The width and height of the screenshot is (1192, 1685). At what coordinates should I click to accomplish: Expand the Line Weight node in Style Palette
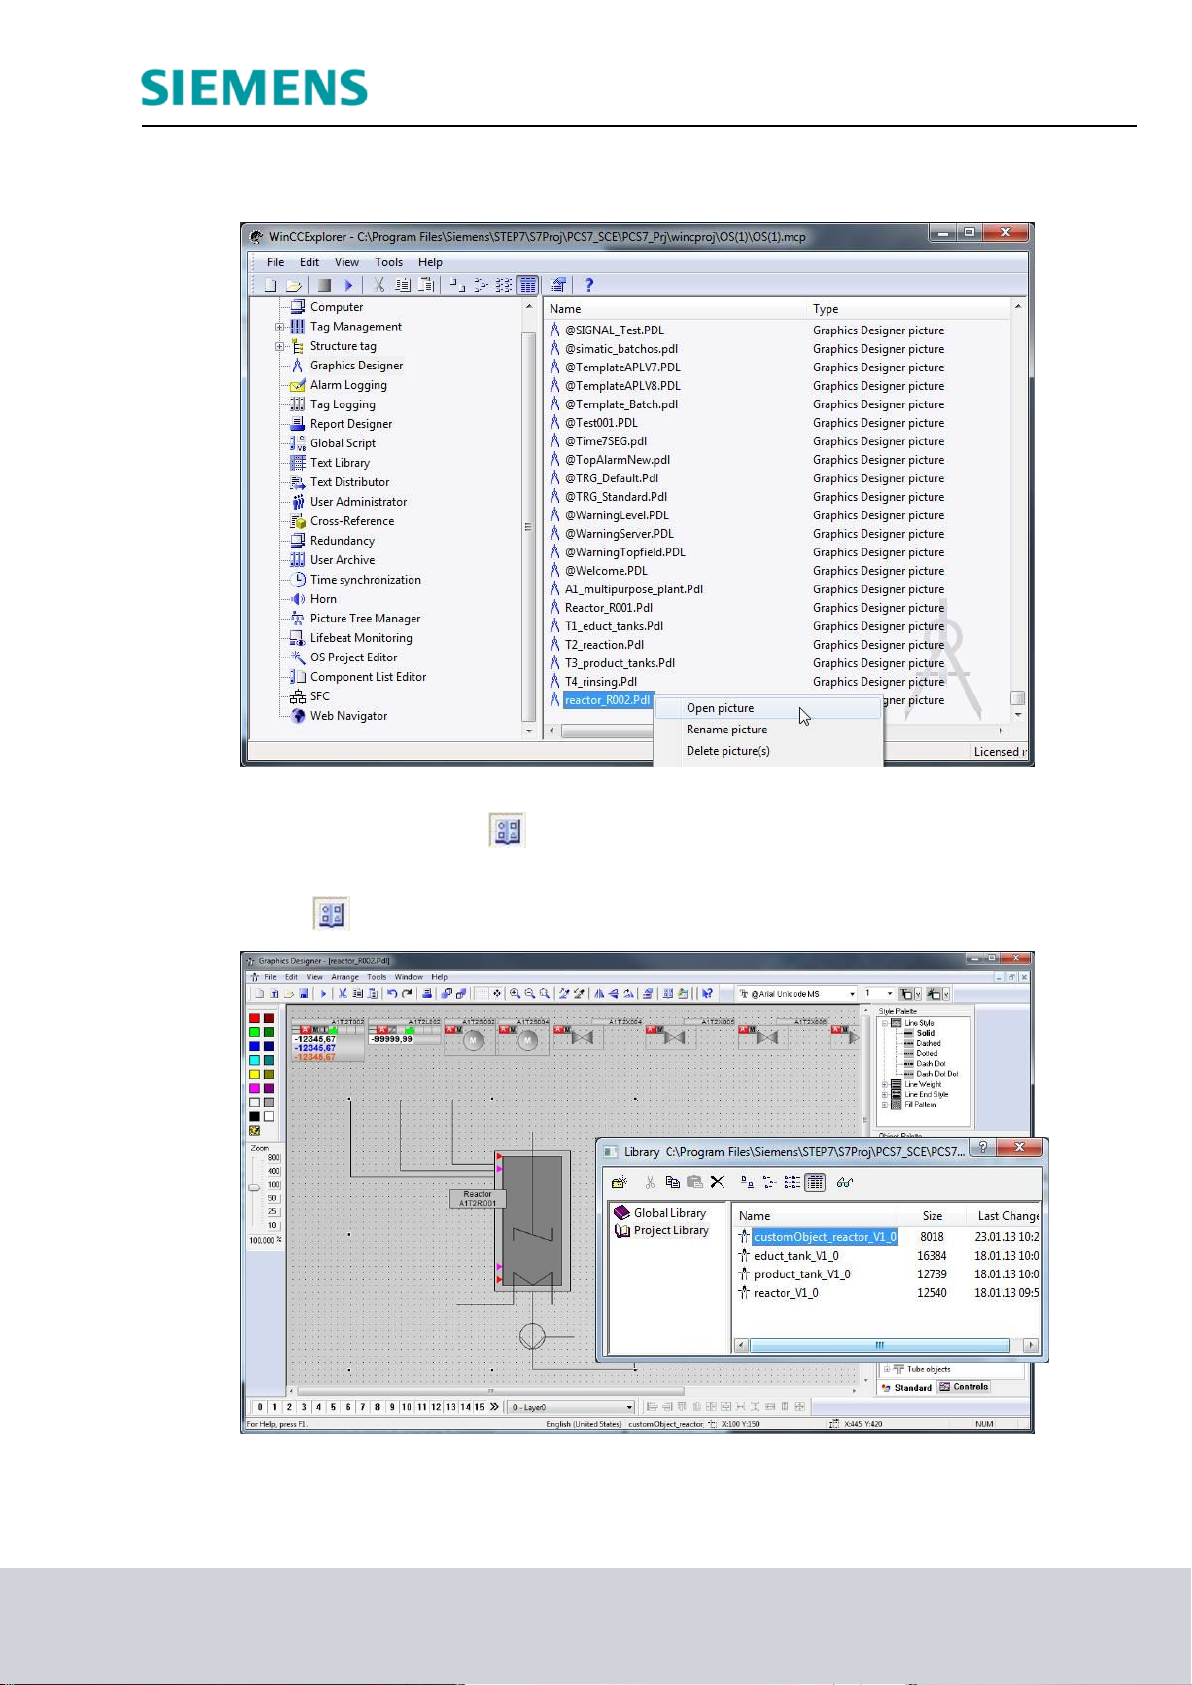click(885, 1085)
